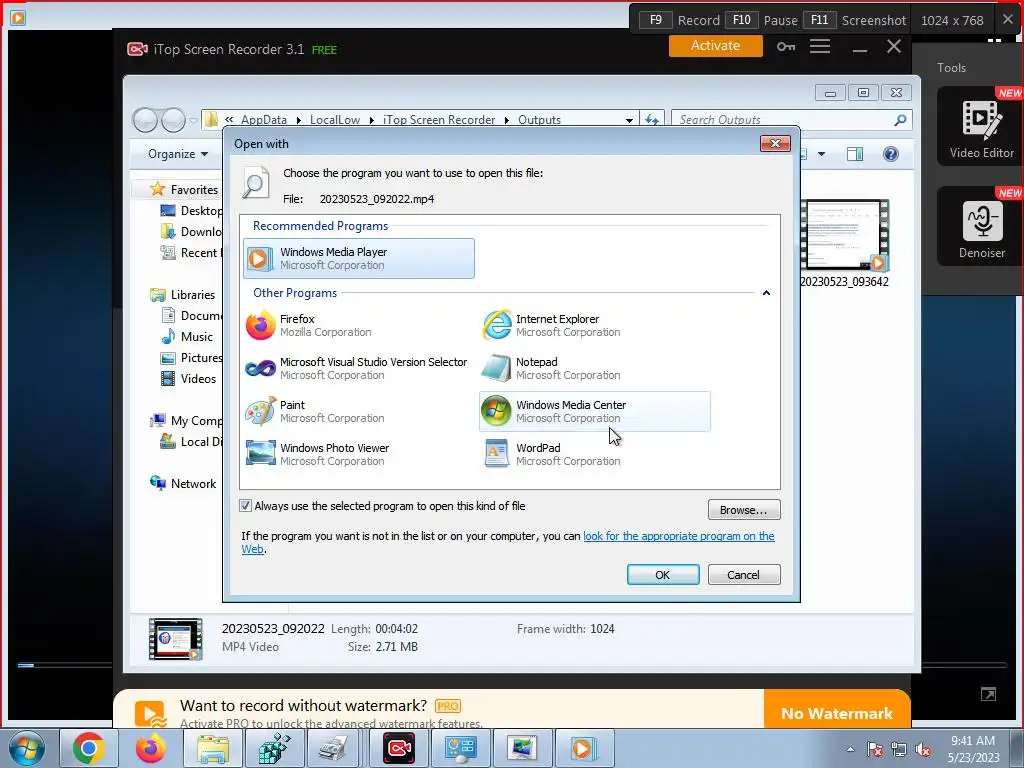Cancel the Open with dialog
This screenshot has width=1024, height=768.
[x=744, y=575]
